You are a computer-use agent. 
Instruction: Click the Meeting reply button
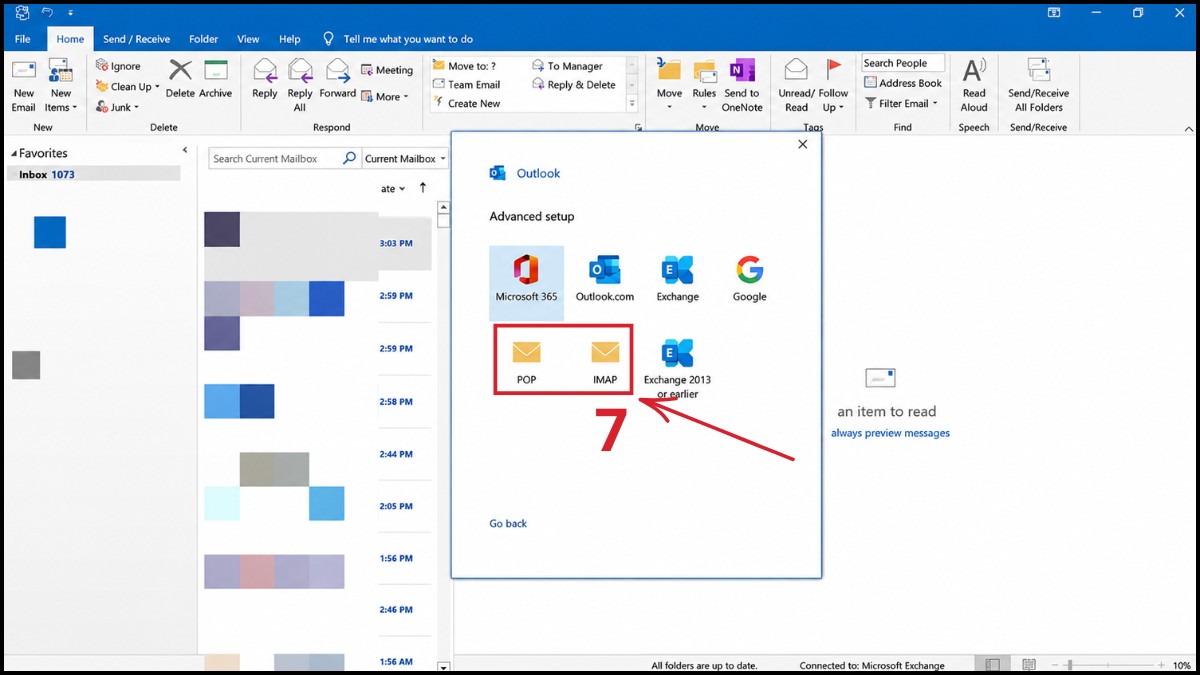pos(387,70)
